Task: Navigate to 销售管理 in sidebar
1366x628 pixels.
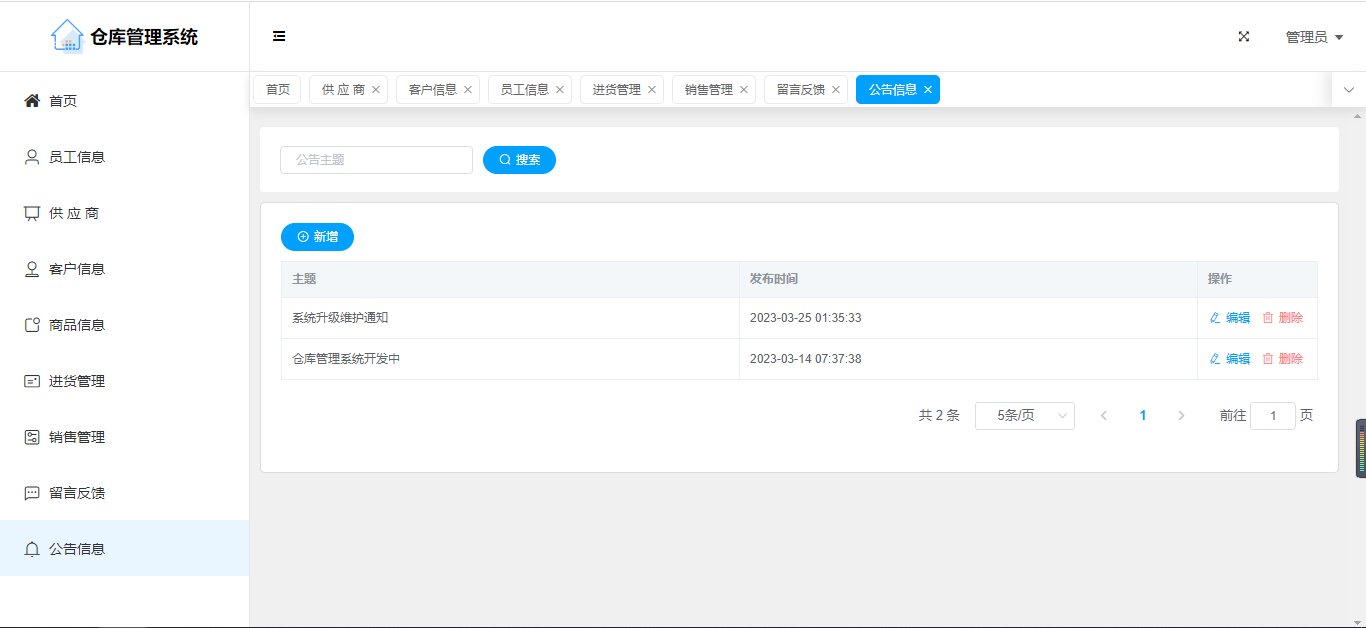Action: [x=76, y=437]
